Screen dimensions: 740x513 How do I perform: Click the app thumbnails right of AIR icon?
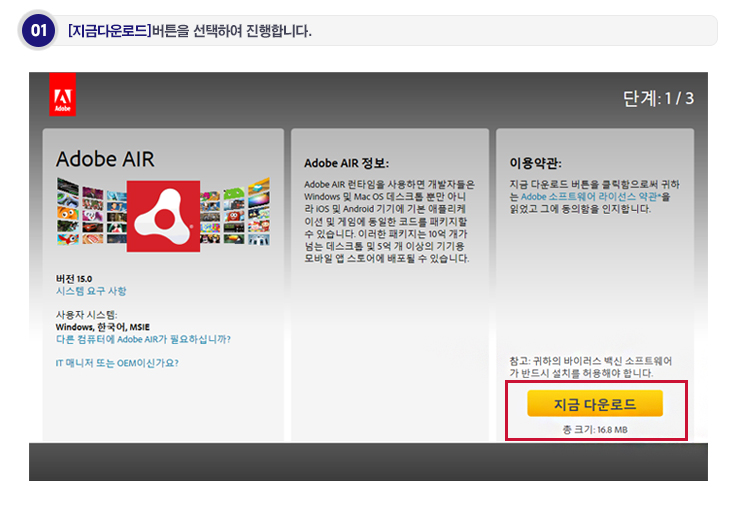tap(235, 211)
